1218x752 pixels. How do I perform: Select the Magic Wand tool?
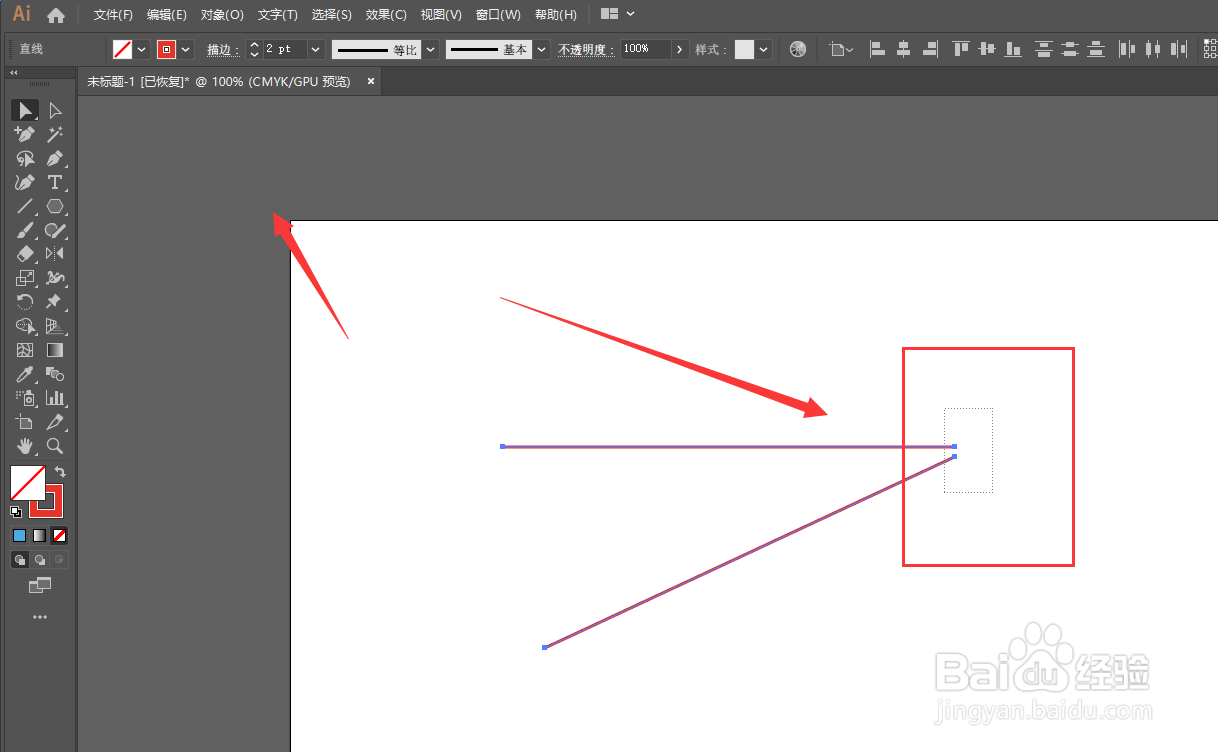(55, 134)
